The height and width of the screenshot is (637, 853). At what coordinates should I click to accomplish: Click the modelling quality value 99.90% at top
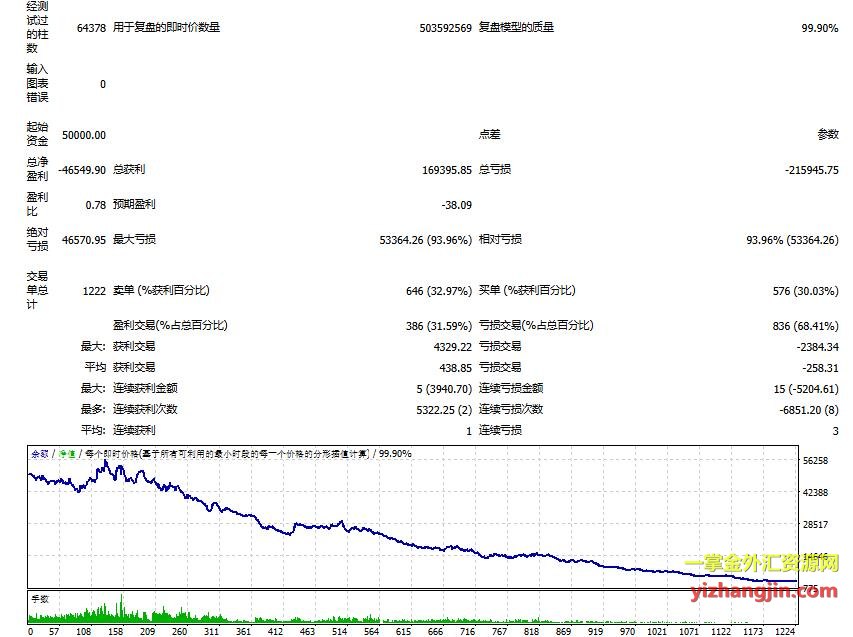(819, 28)
